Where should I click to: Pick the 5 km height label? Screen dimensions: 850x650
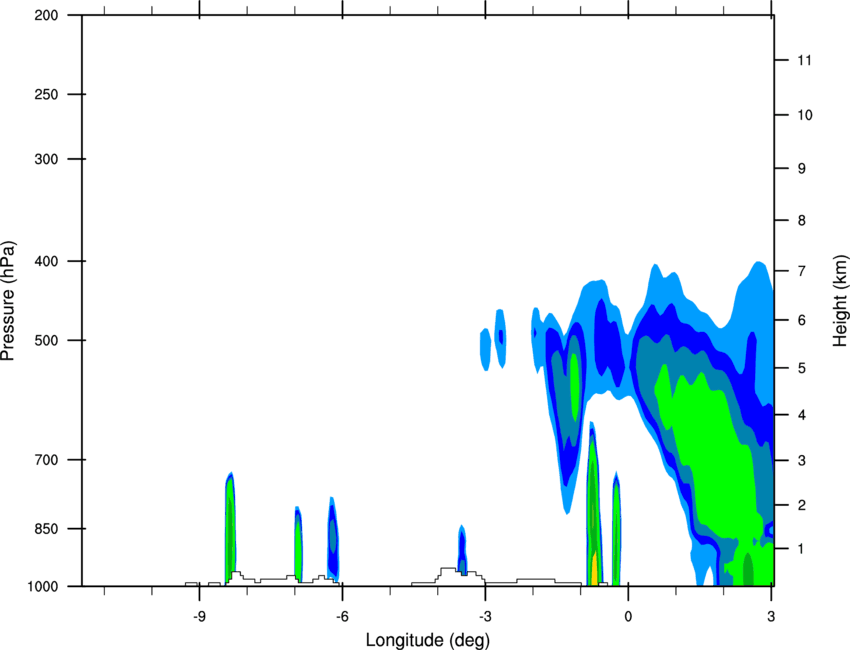802,368
